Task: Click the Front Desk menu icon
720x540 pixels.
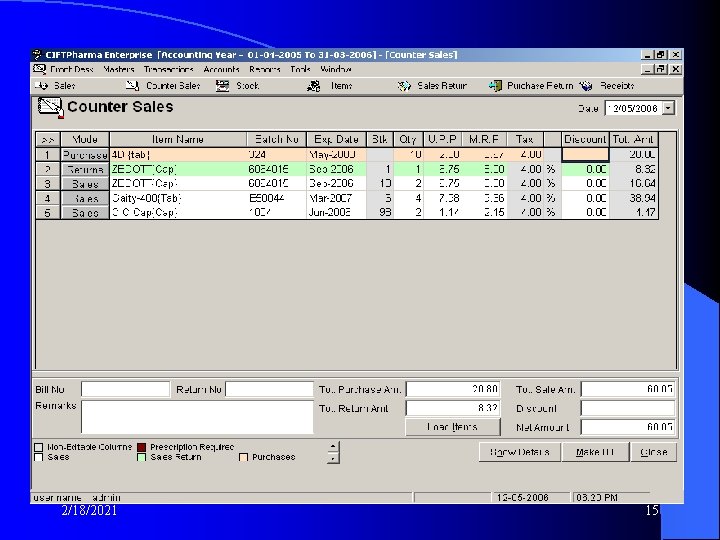Action: coord(40,69)
